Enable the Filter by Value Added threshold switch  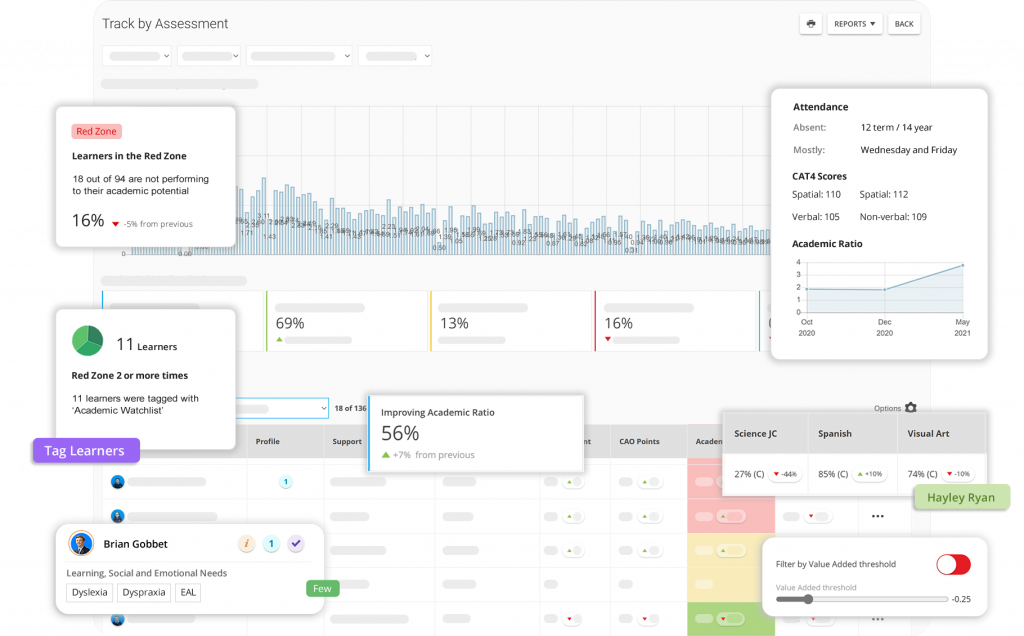(953, 565)
